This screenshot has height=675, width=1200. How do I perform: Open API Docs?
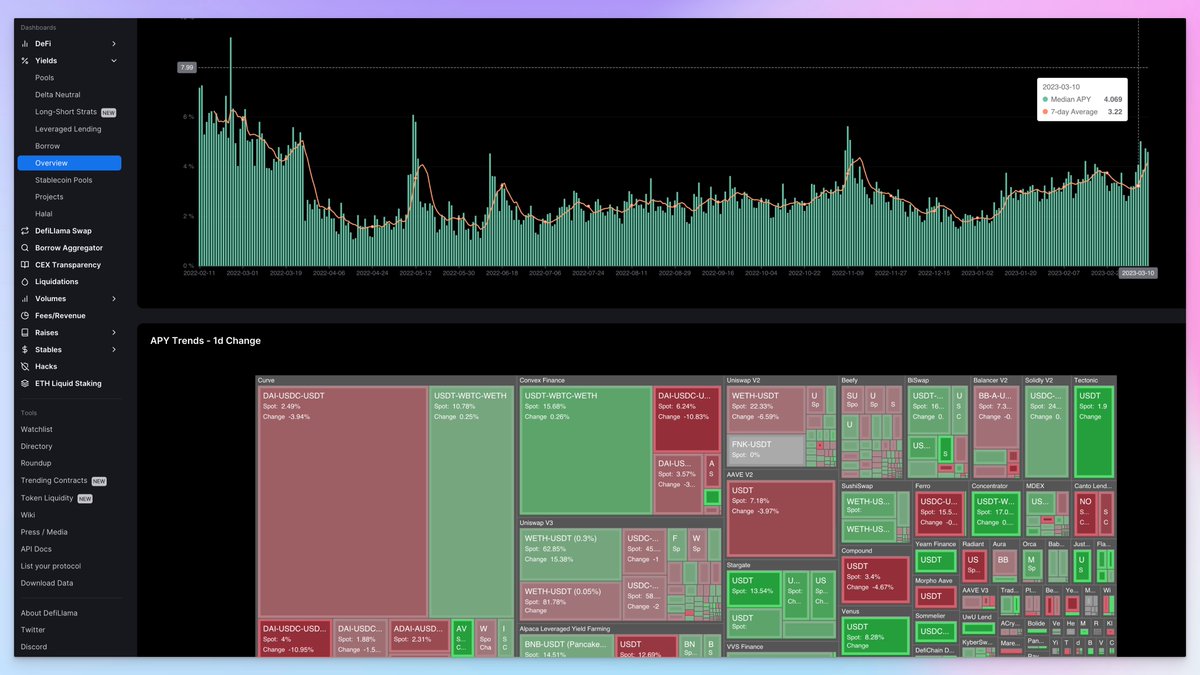[36, 549]
